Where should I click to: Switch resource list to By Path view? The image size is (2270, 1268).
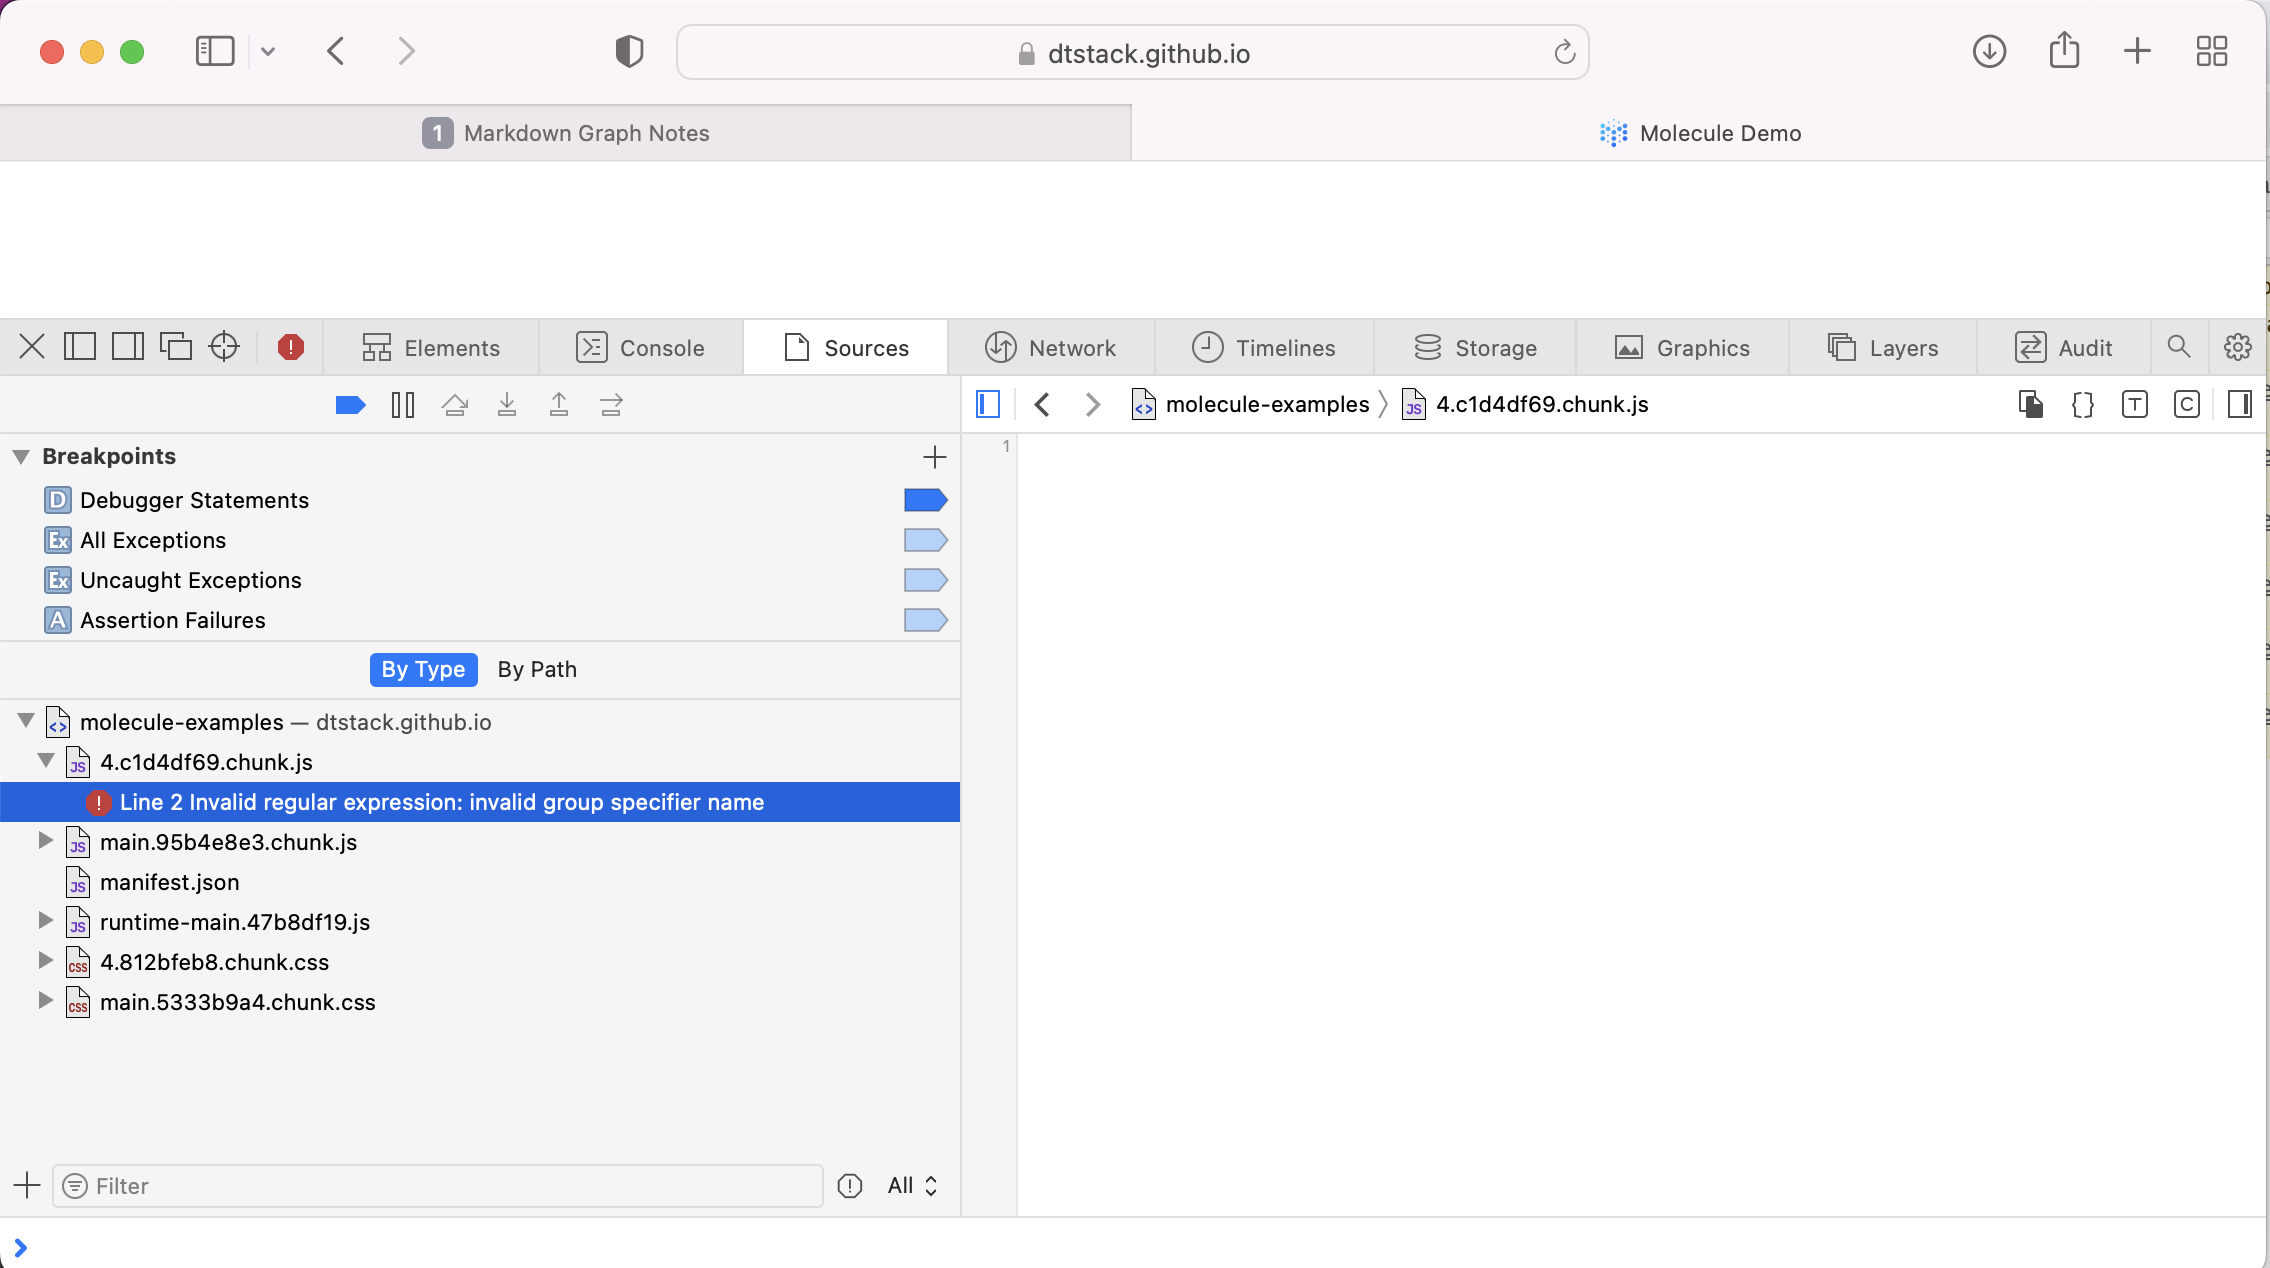(536, 669)
